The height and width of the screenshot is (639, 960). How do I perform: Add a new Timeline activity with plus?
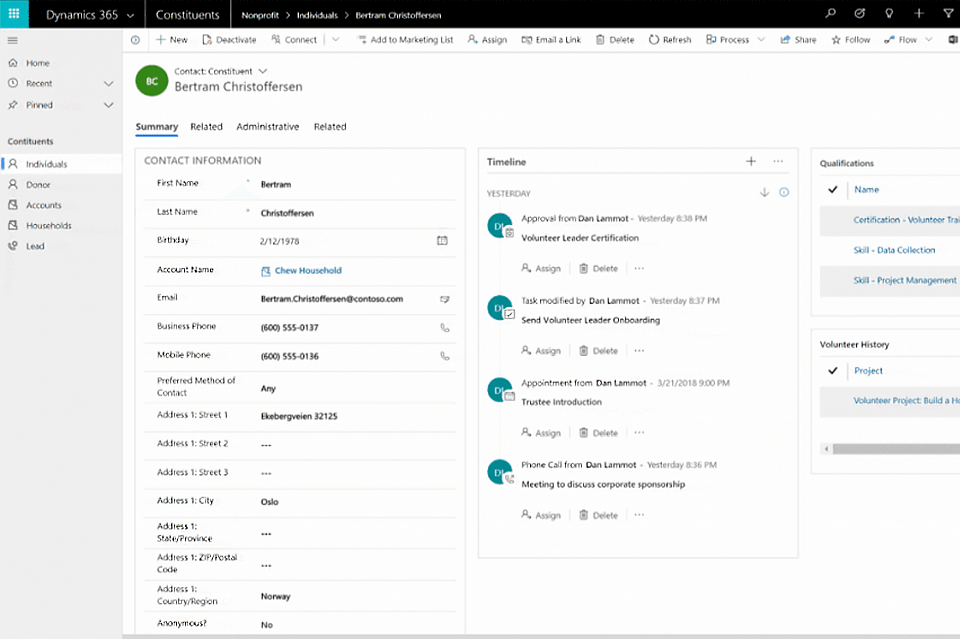(x=751, y=162)
